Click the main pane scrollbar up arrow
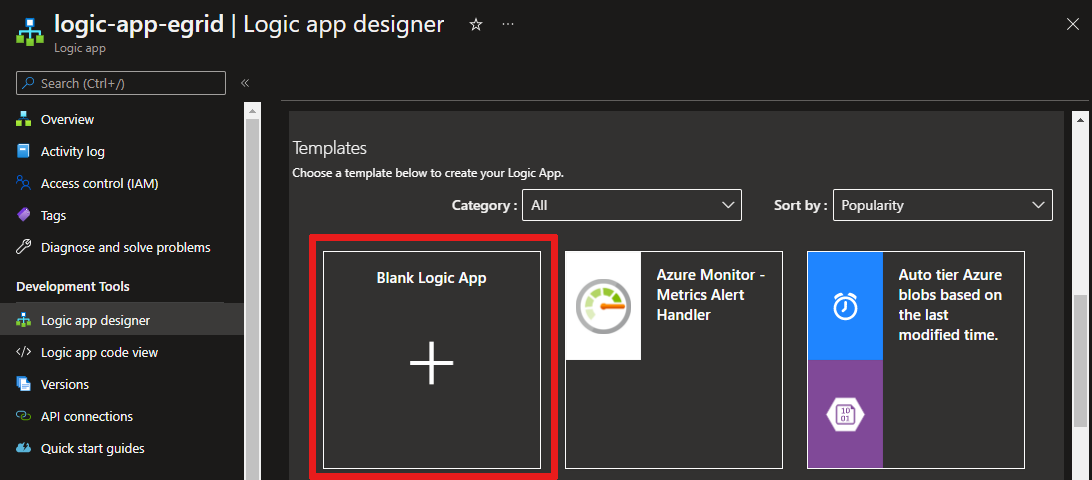This screenshot has height=480, width=1092. point(1079,118)
